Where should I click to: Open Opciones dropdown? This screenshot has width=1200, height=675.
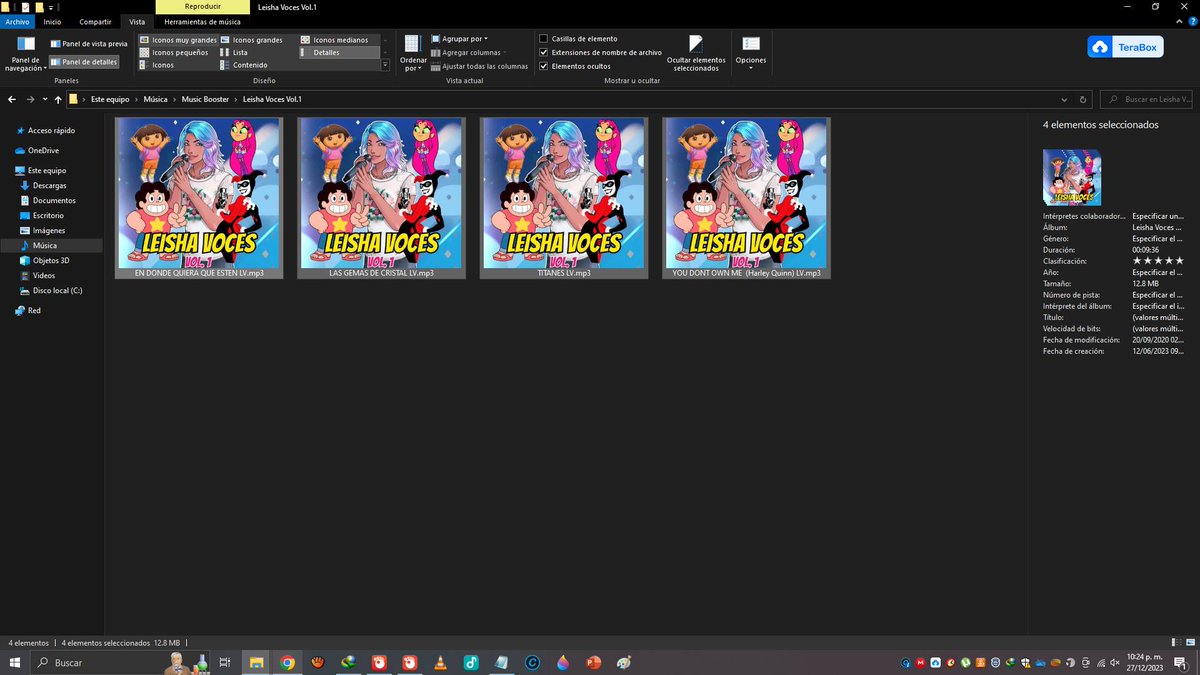pyautogui.click(x=751, y=53)
